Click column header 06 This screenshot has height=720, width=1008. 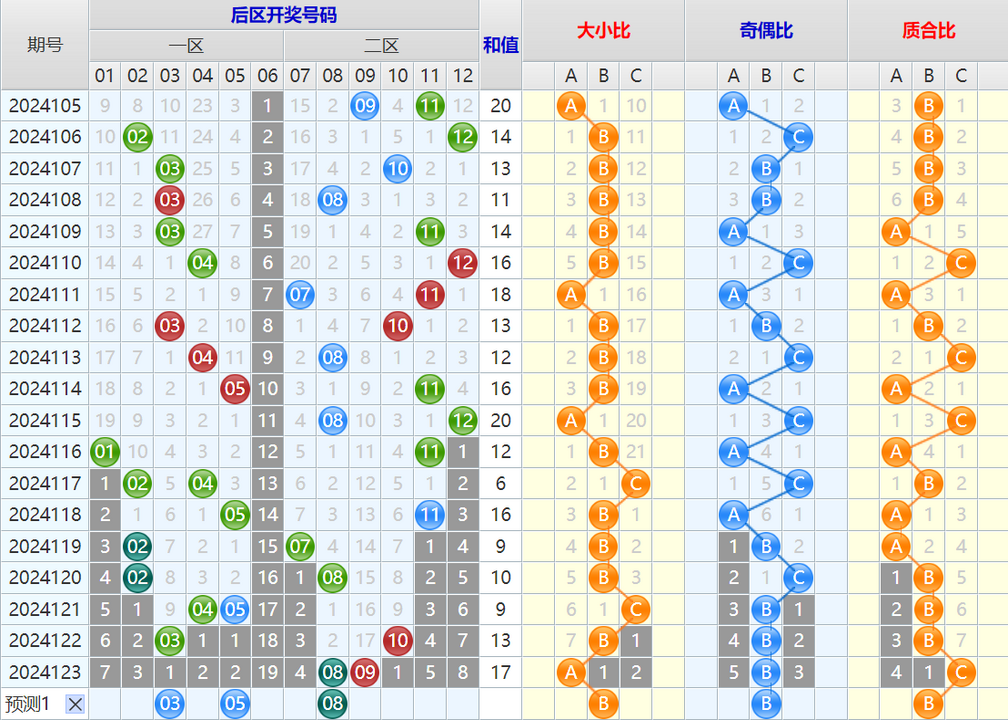[x=267, y=76]
